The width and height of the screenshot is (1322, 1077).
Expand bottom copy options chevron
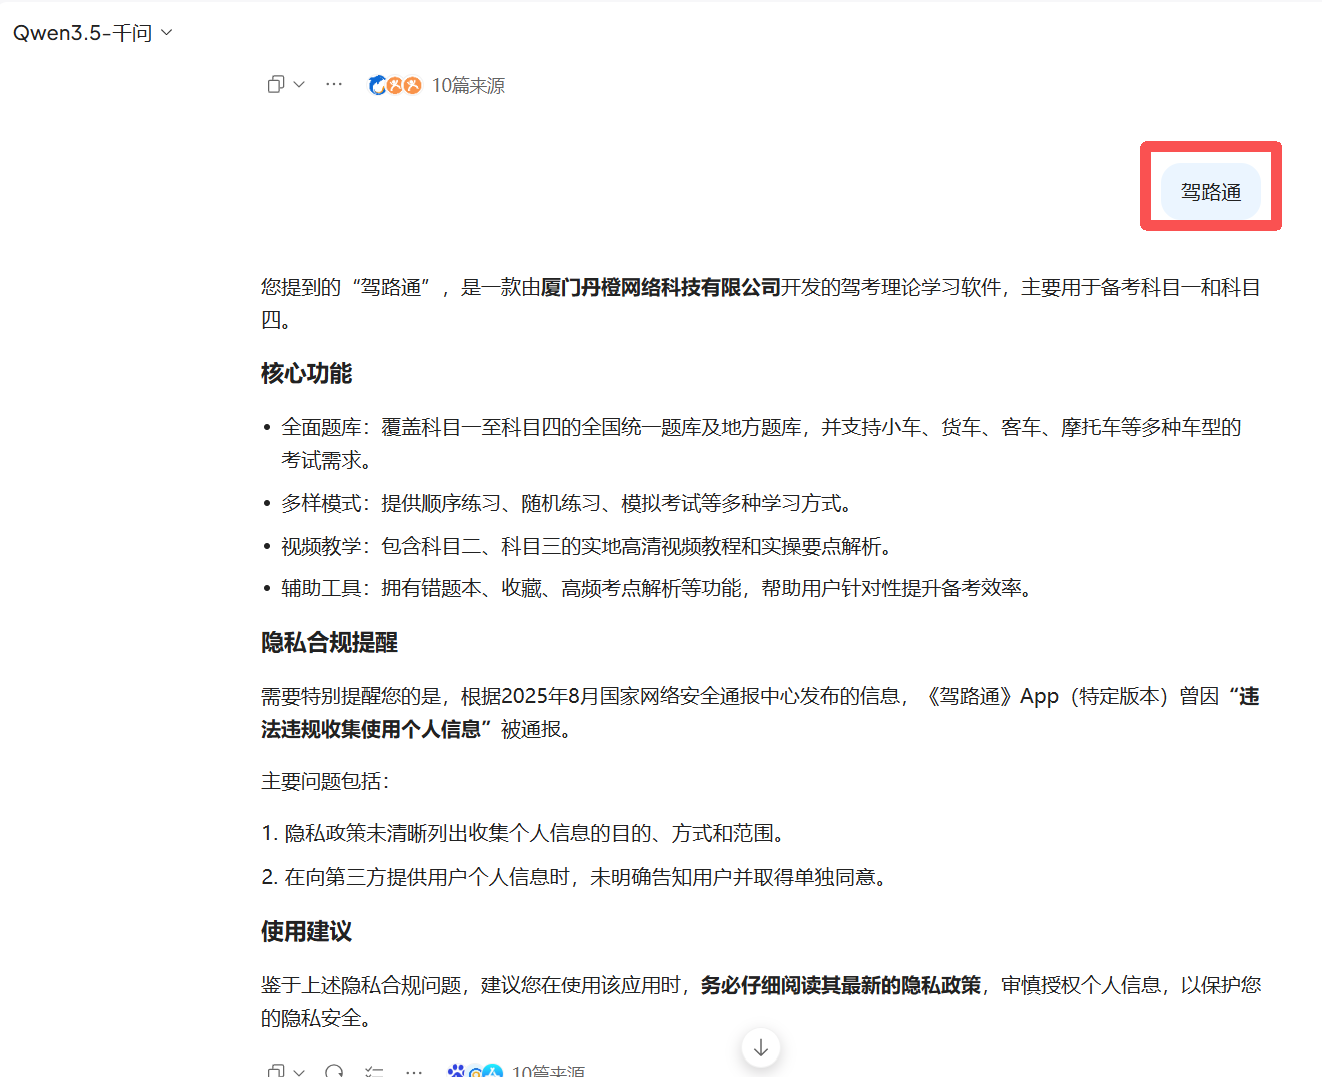(299, 1071)
